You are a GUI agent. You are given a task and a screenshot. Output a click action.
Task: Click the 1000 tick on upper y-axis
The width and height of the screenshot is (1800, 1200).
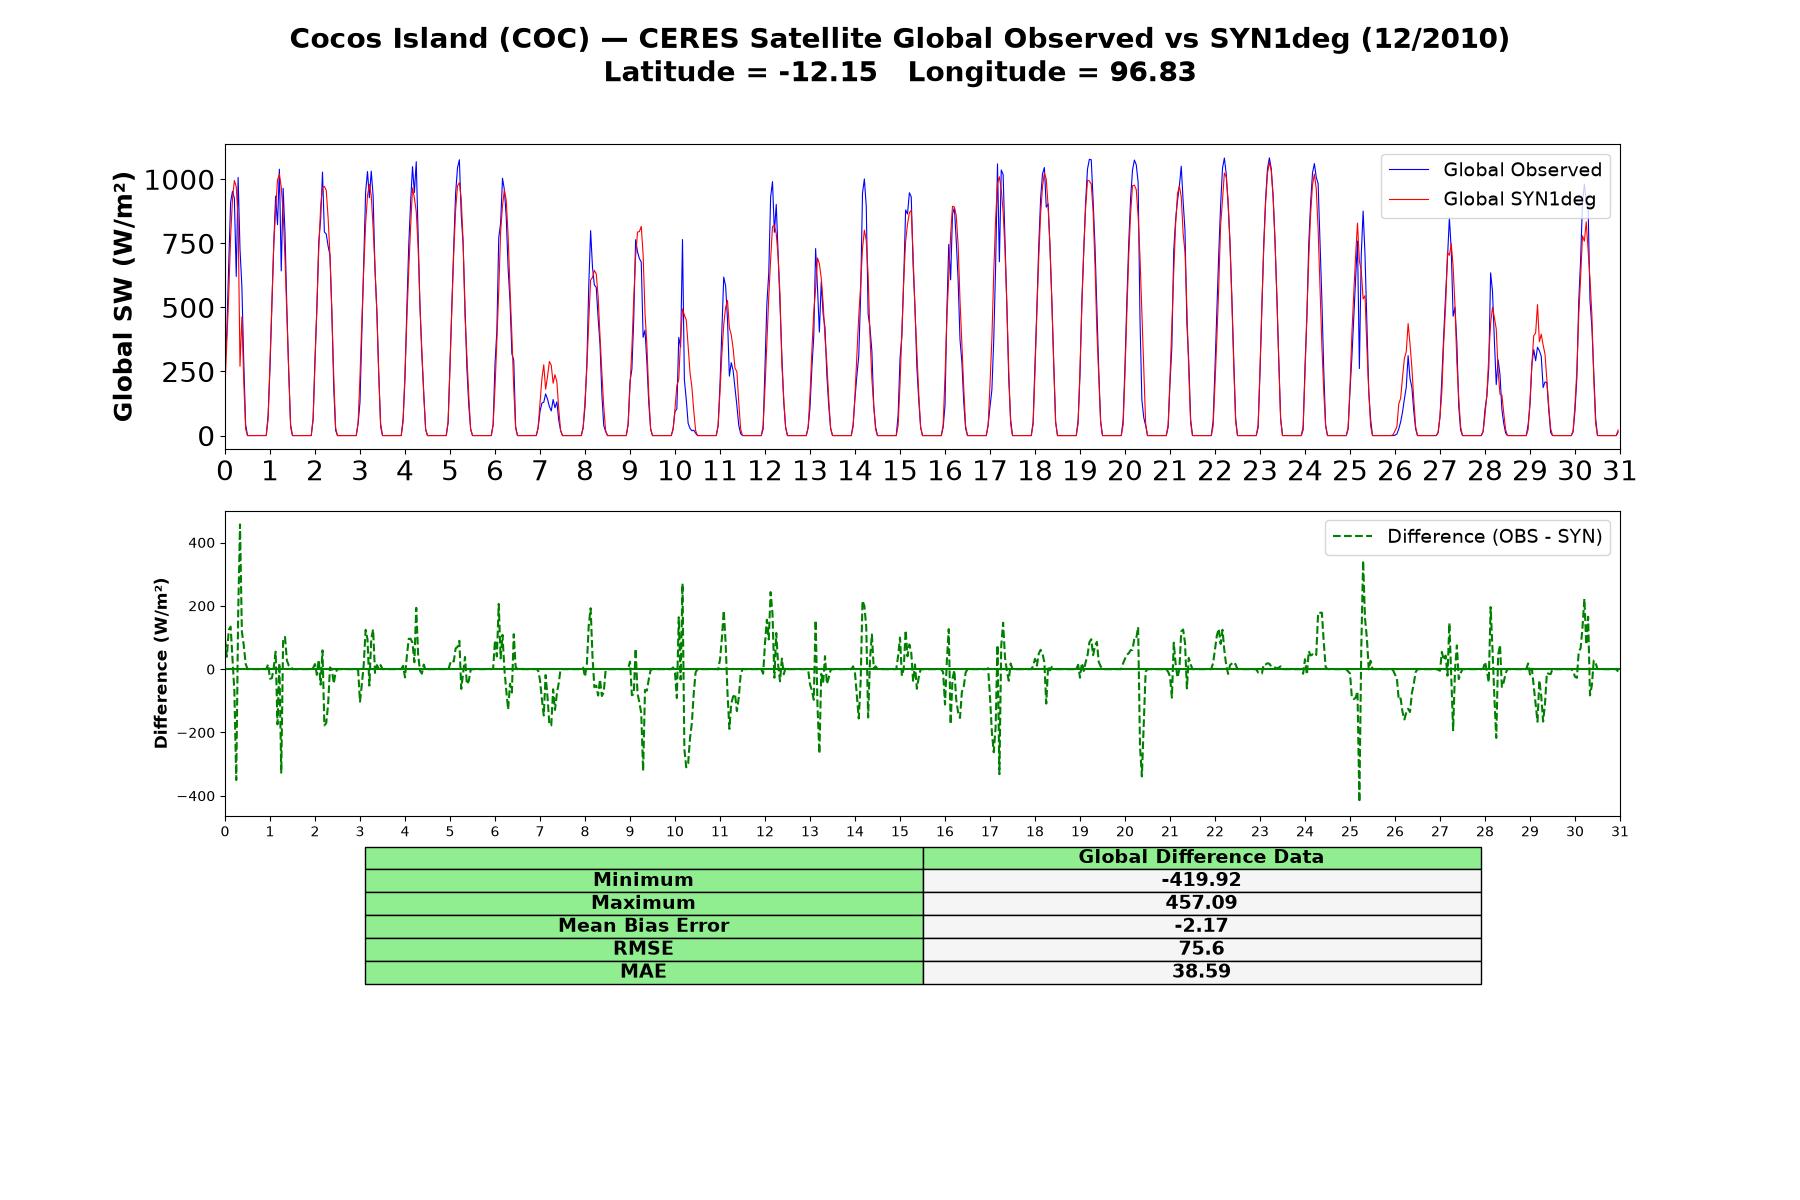pos(179,180)
